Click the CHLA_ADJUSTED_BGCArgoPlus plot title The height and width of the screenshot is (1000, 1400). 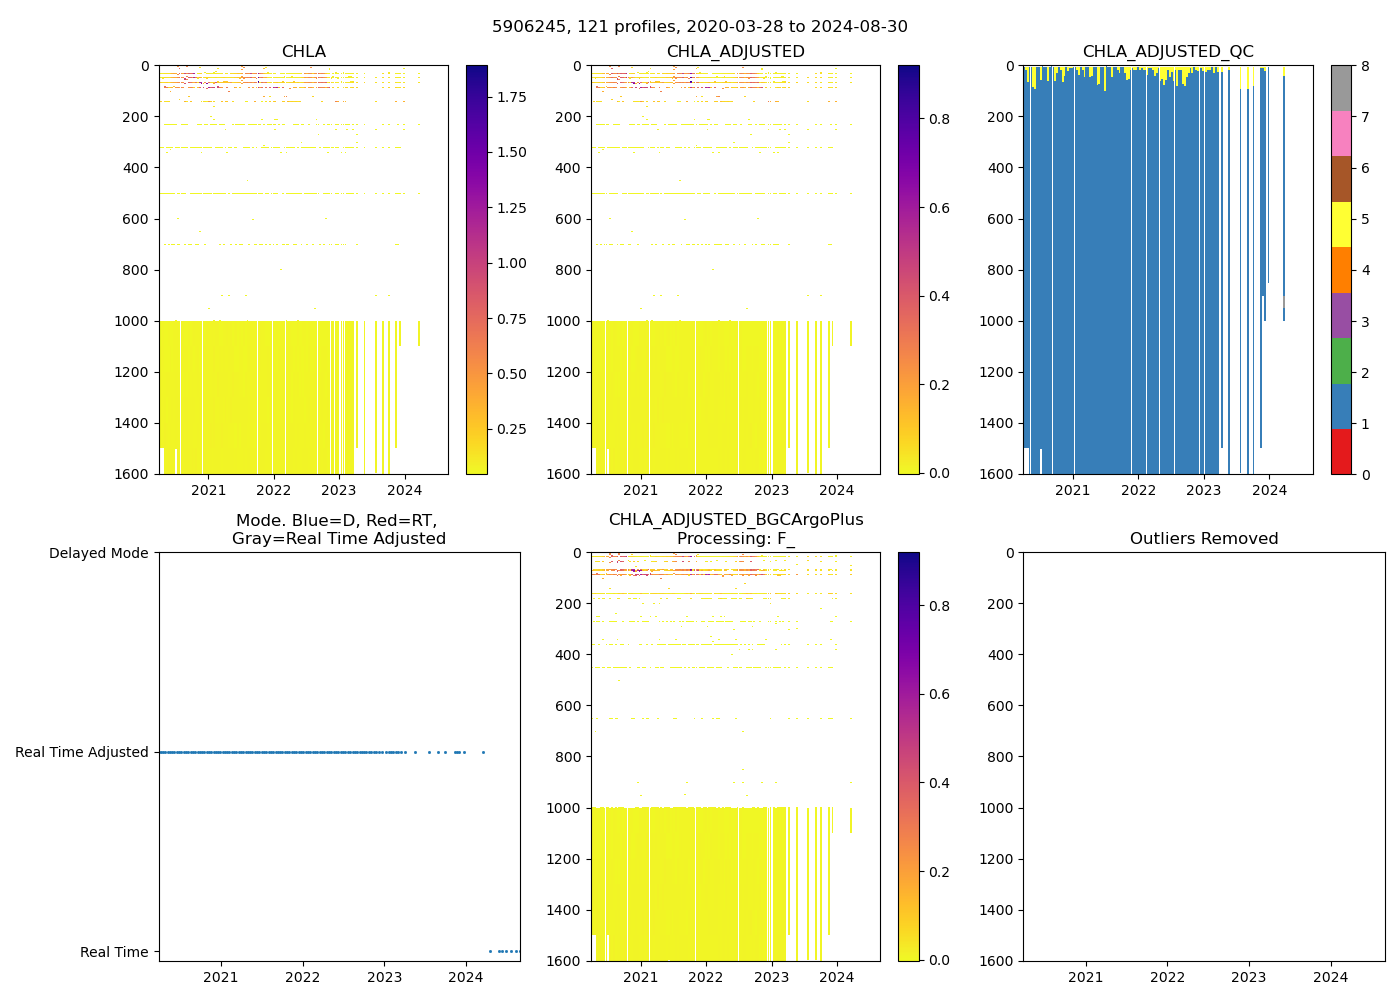735,529
